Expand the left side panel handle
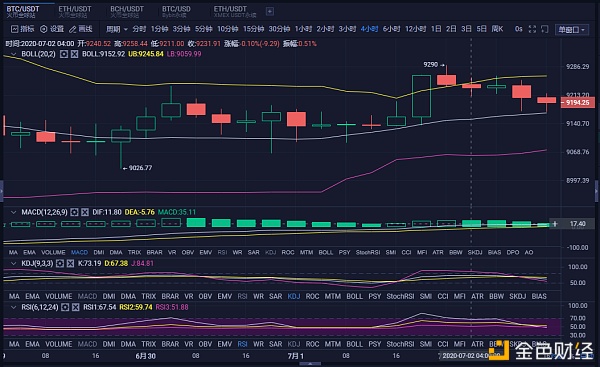 pos(2,190)
